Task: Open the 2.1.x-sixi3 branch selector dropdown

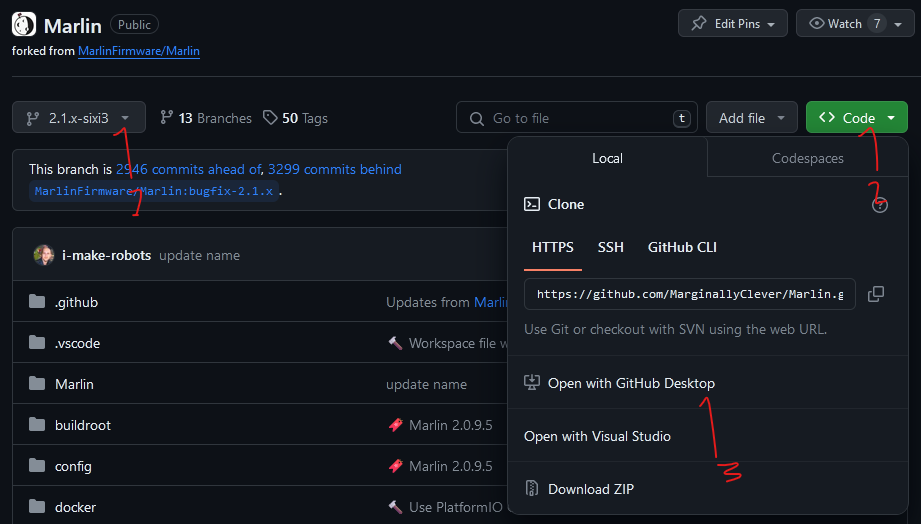Action: click(79, 118)
